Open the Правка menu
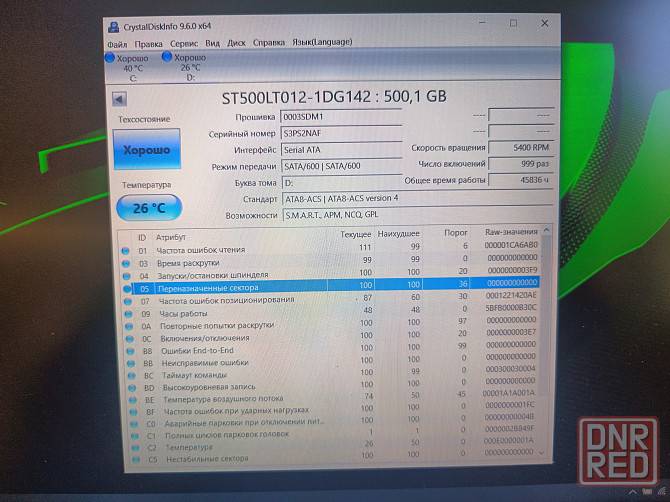Viewport: 670px width, 502px height. [x=148, y=44]
